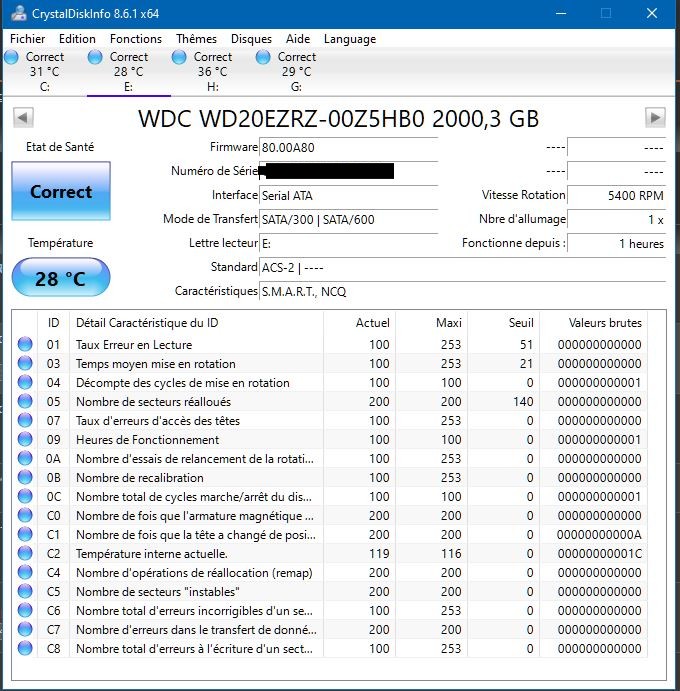This screenshot has width=680, height=691.
Task: Click the Caractéristiques field S.M.A.R.T., NCQ
Action: click(x=462, y=291)
